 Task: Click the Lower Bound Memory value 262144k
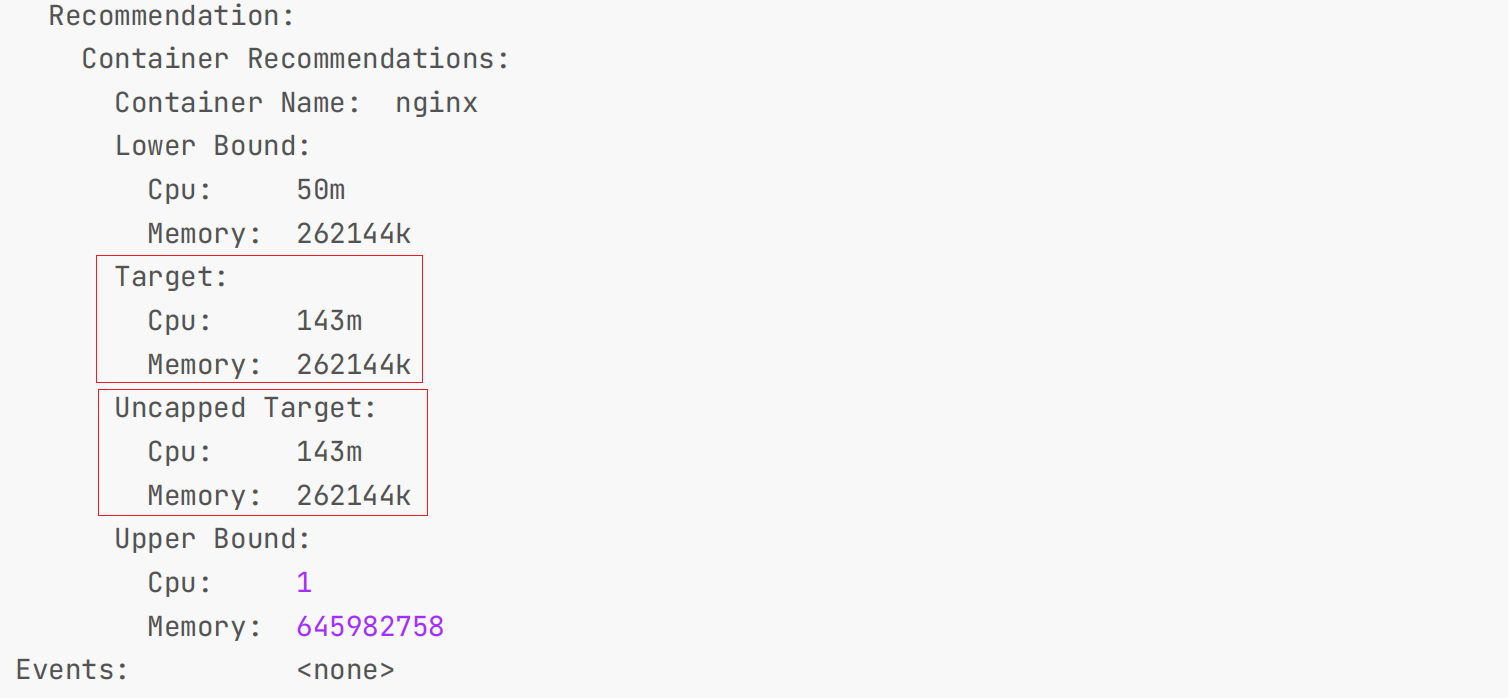tap(354, 234)
